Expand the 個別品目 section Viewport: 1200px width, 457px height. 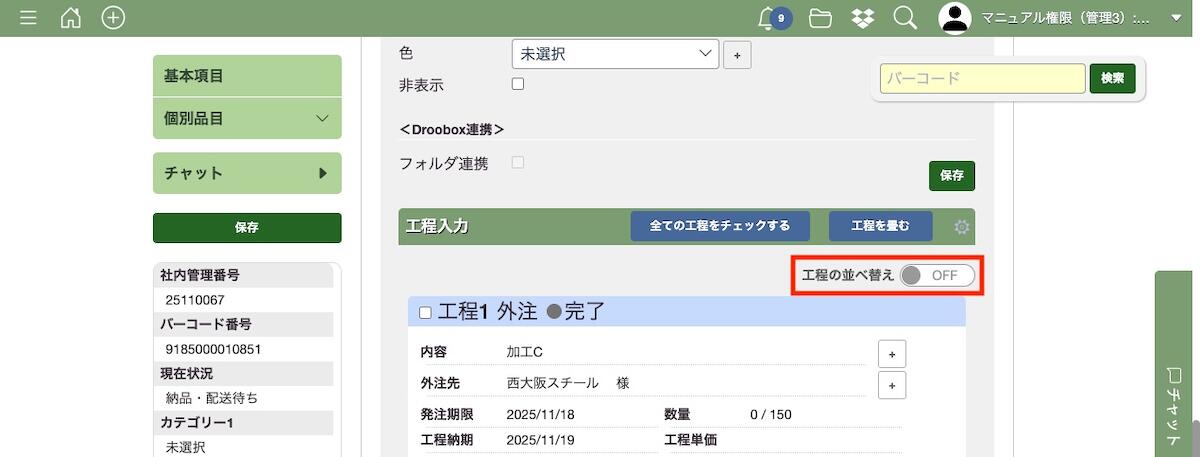coord(247,118)
